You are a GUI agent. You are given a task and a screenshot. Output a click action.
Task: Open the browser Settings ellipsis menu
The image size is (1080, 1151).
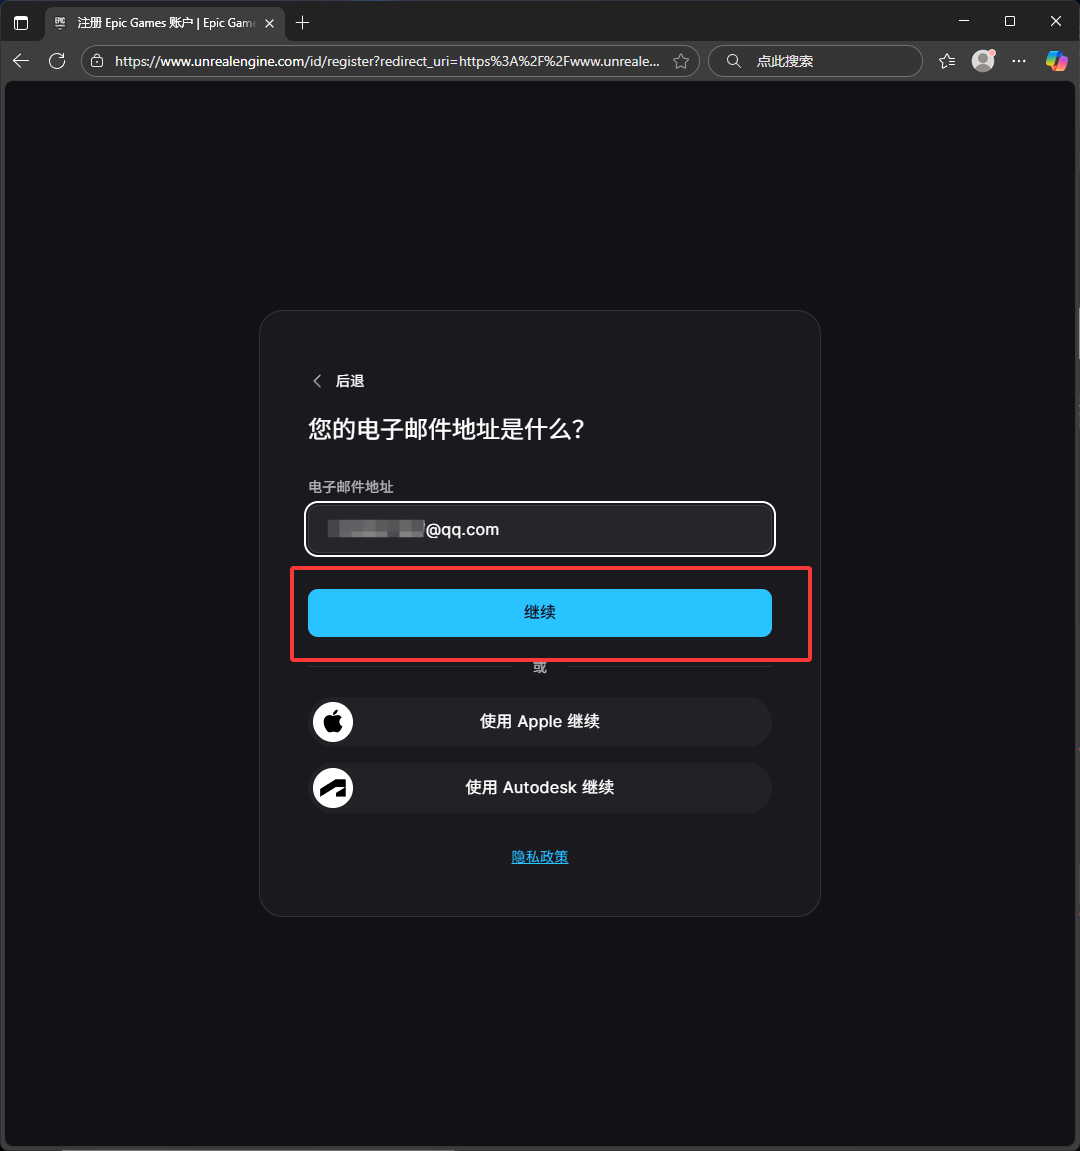(x=1019, y=61)
